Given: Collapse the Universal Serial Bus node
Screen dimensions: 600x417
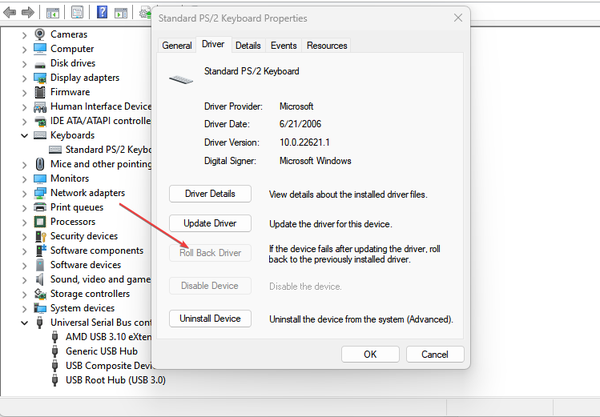Looking at the screenshot, I should [25, 323].
